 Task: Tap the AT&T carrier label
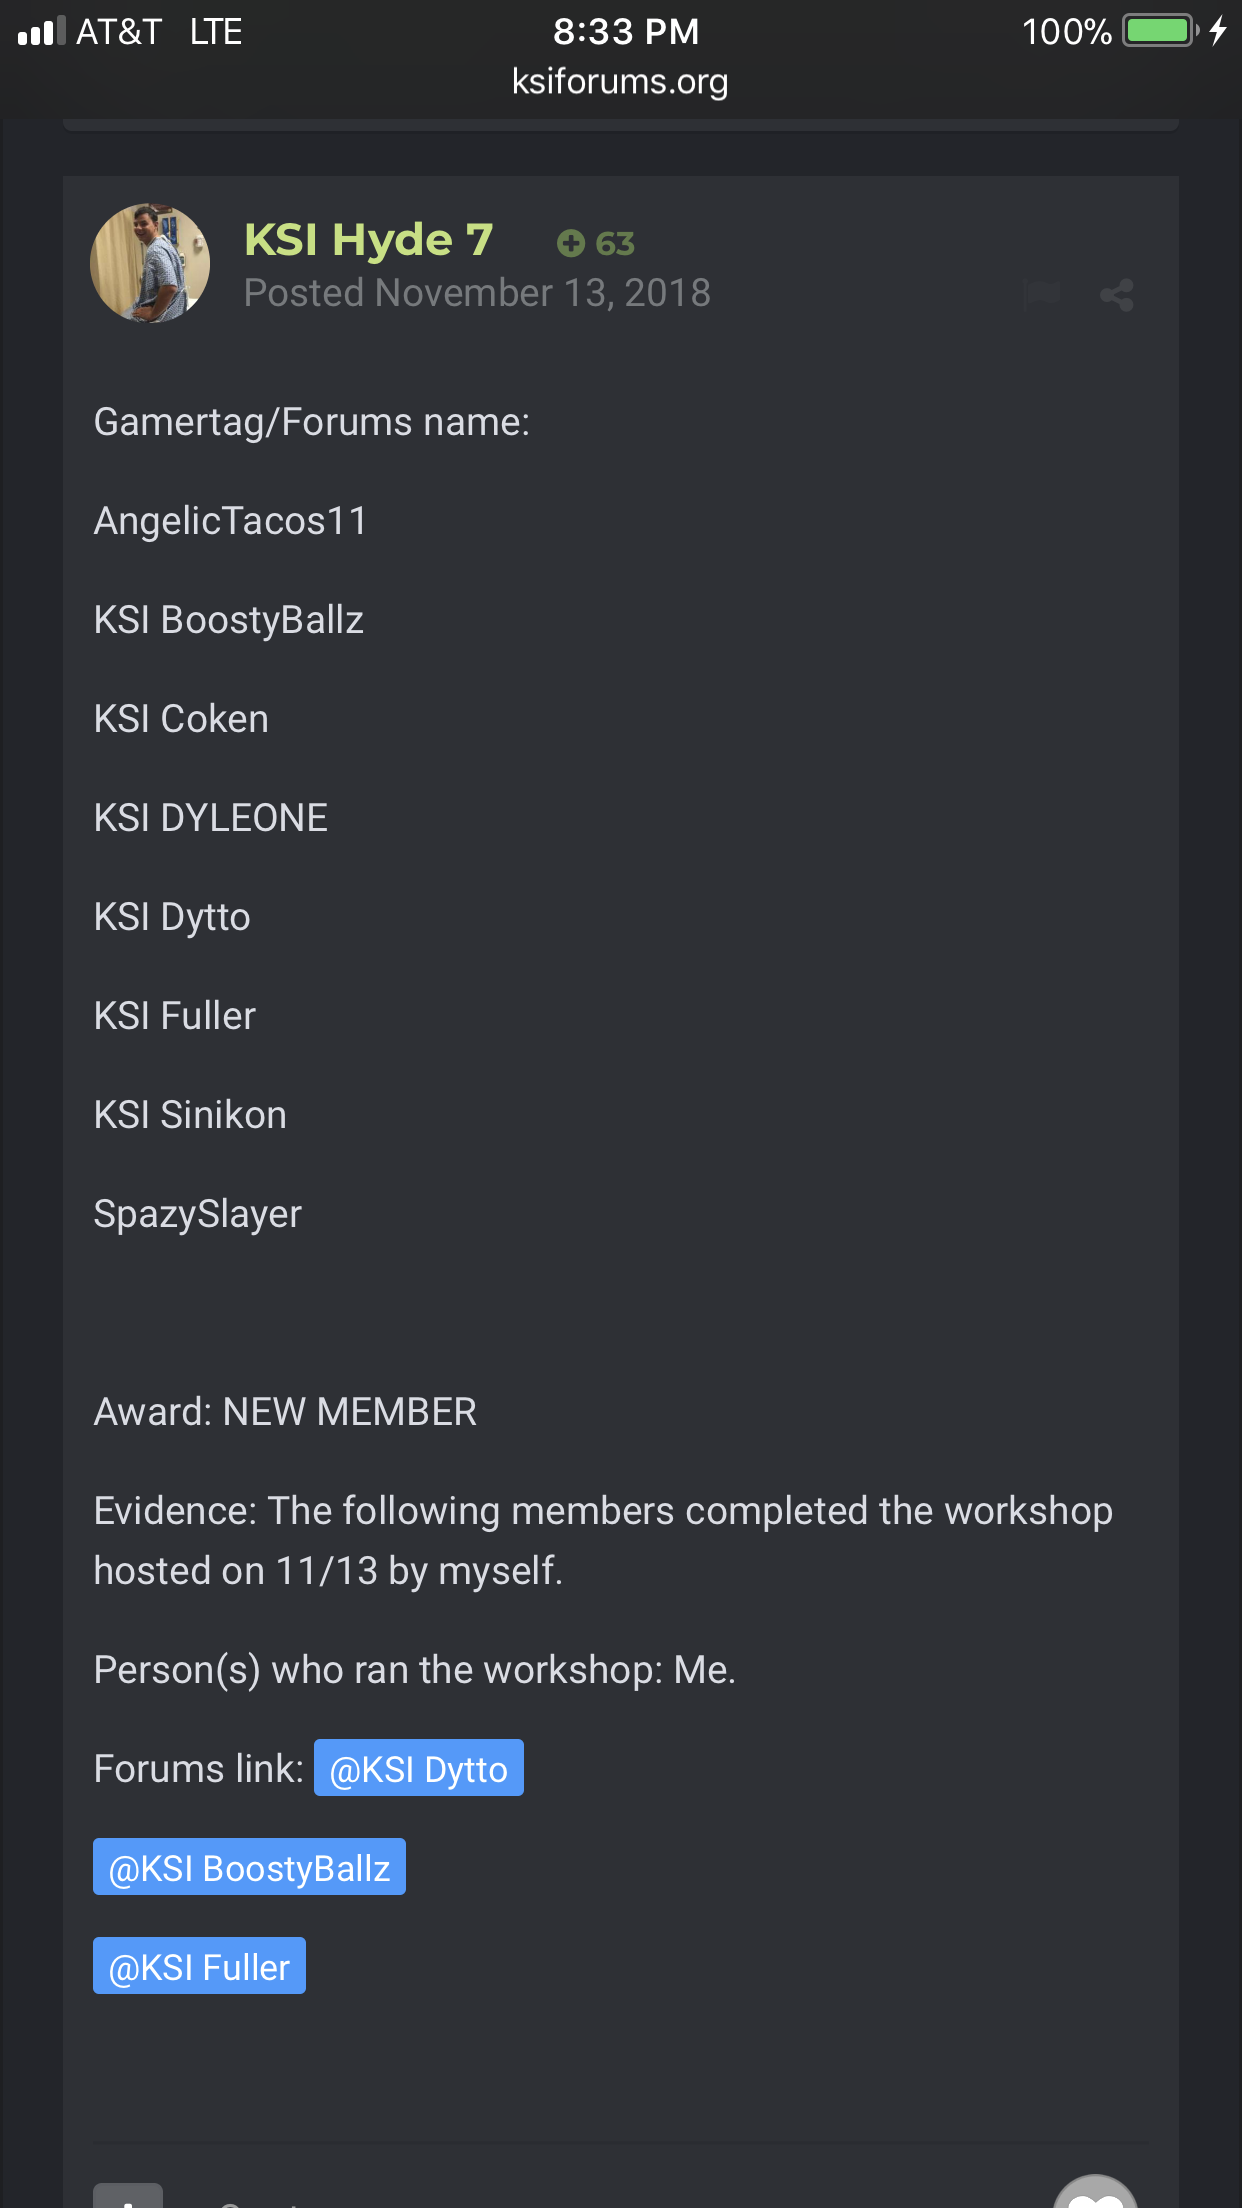click(119, 31)
